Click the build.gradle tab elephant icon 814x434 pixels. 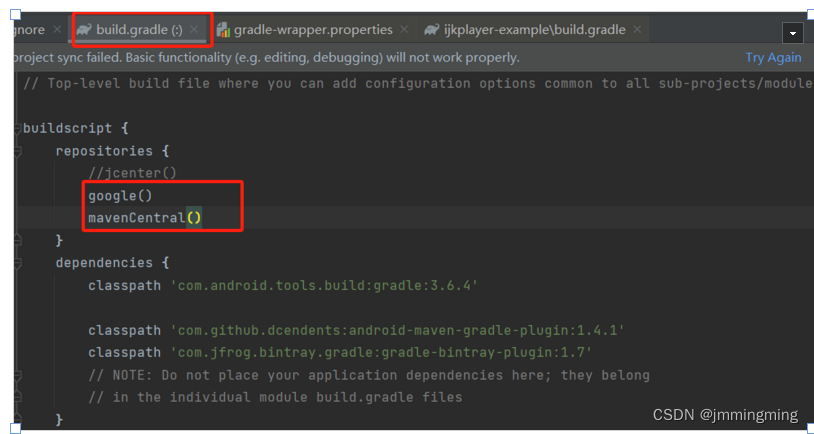coord(84,30)
